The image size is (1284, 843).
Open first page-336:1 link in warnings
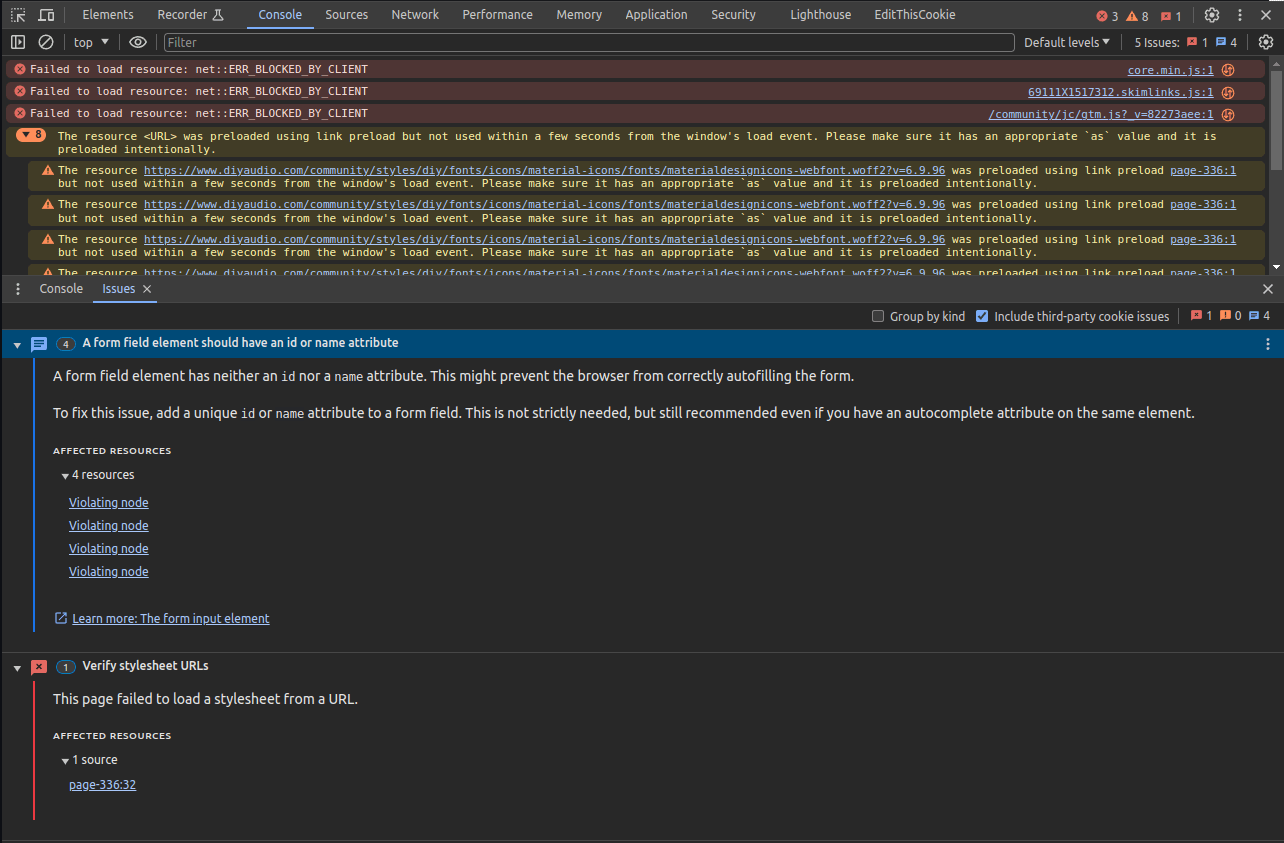(x=1203, y=170)
